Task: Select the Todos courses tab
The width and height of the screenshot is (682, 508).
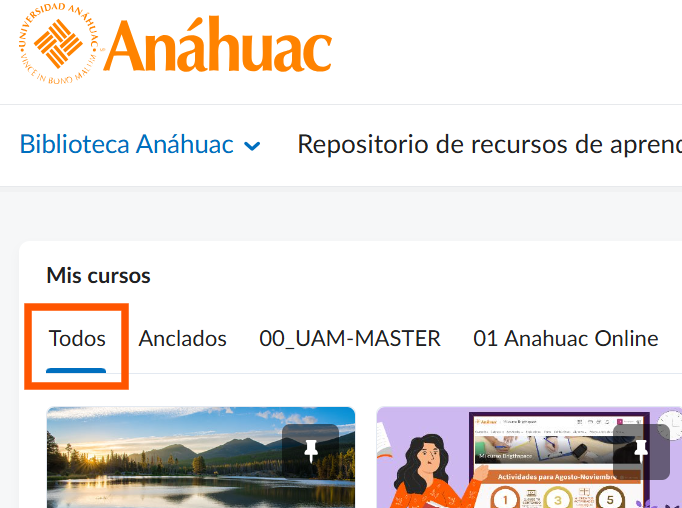Action: (x=77, y=339)
